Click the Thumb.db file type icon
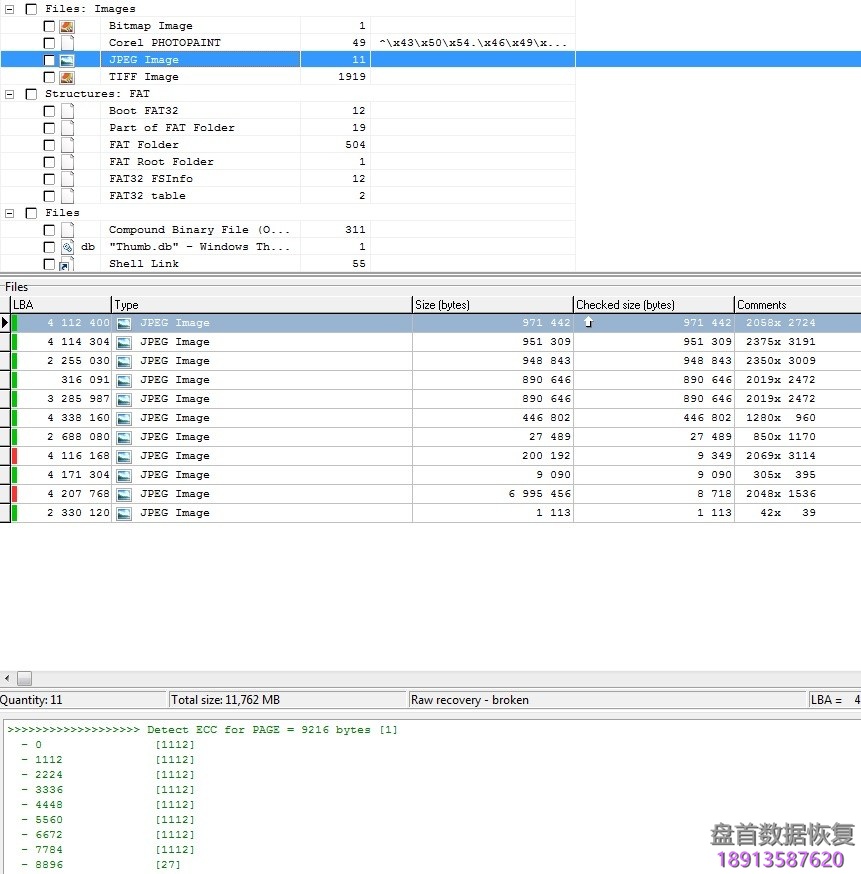This screenshot has height=874, width=861. [x=67, y=247]
